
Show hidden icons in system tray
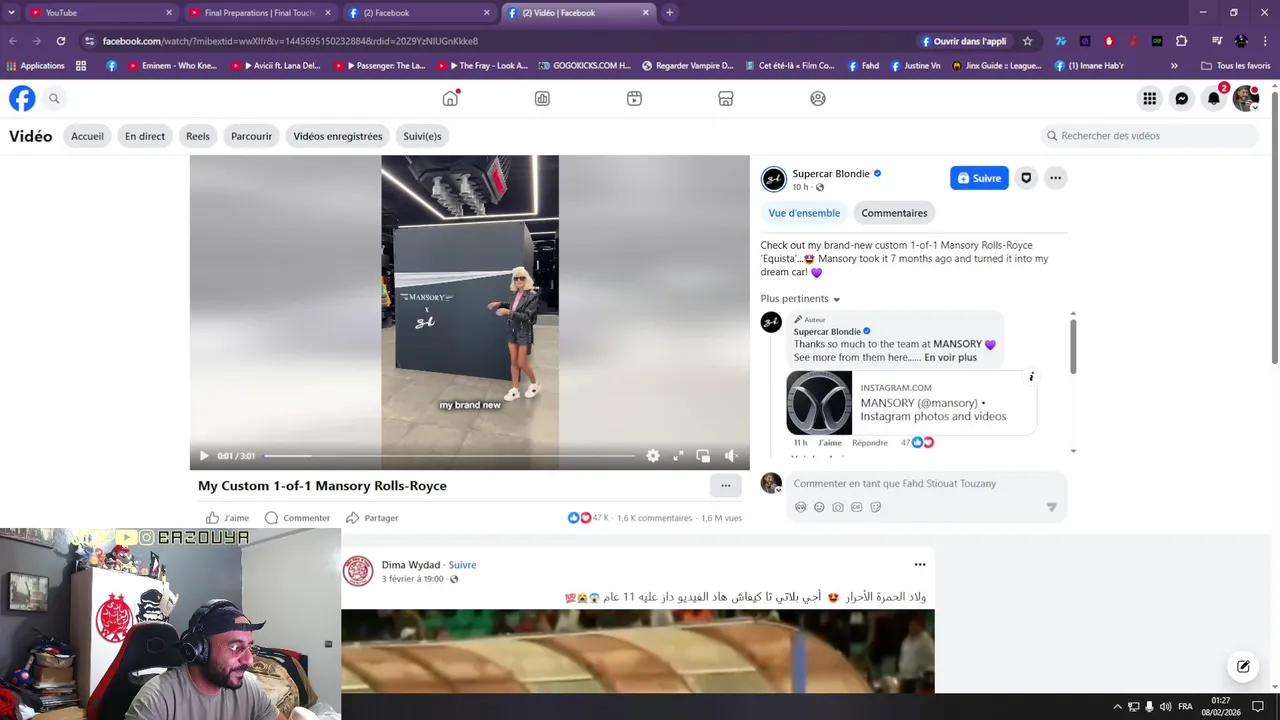pyautogui.click(x=1117, y=707)
